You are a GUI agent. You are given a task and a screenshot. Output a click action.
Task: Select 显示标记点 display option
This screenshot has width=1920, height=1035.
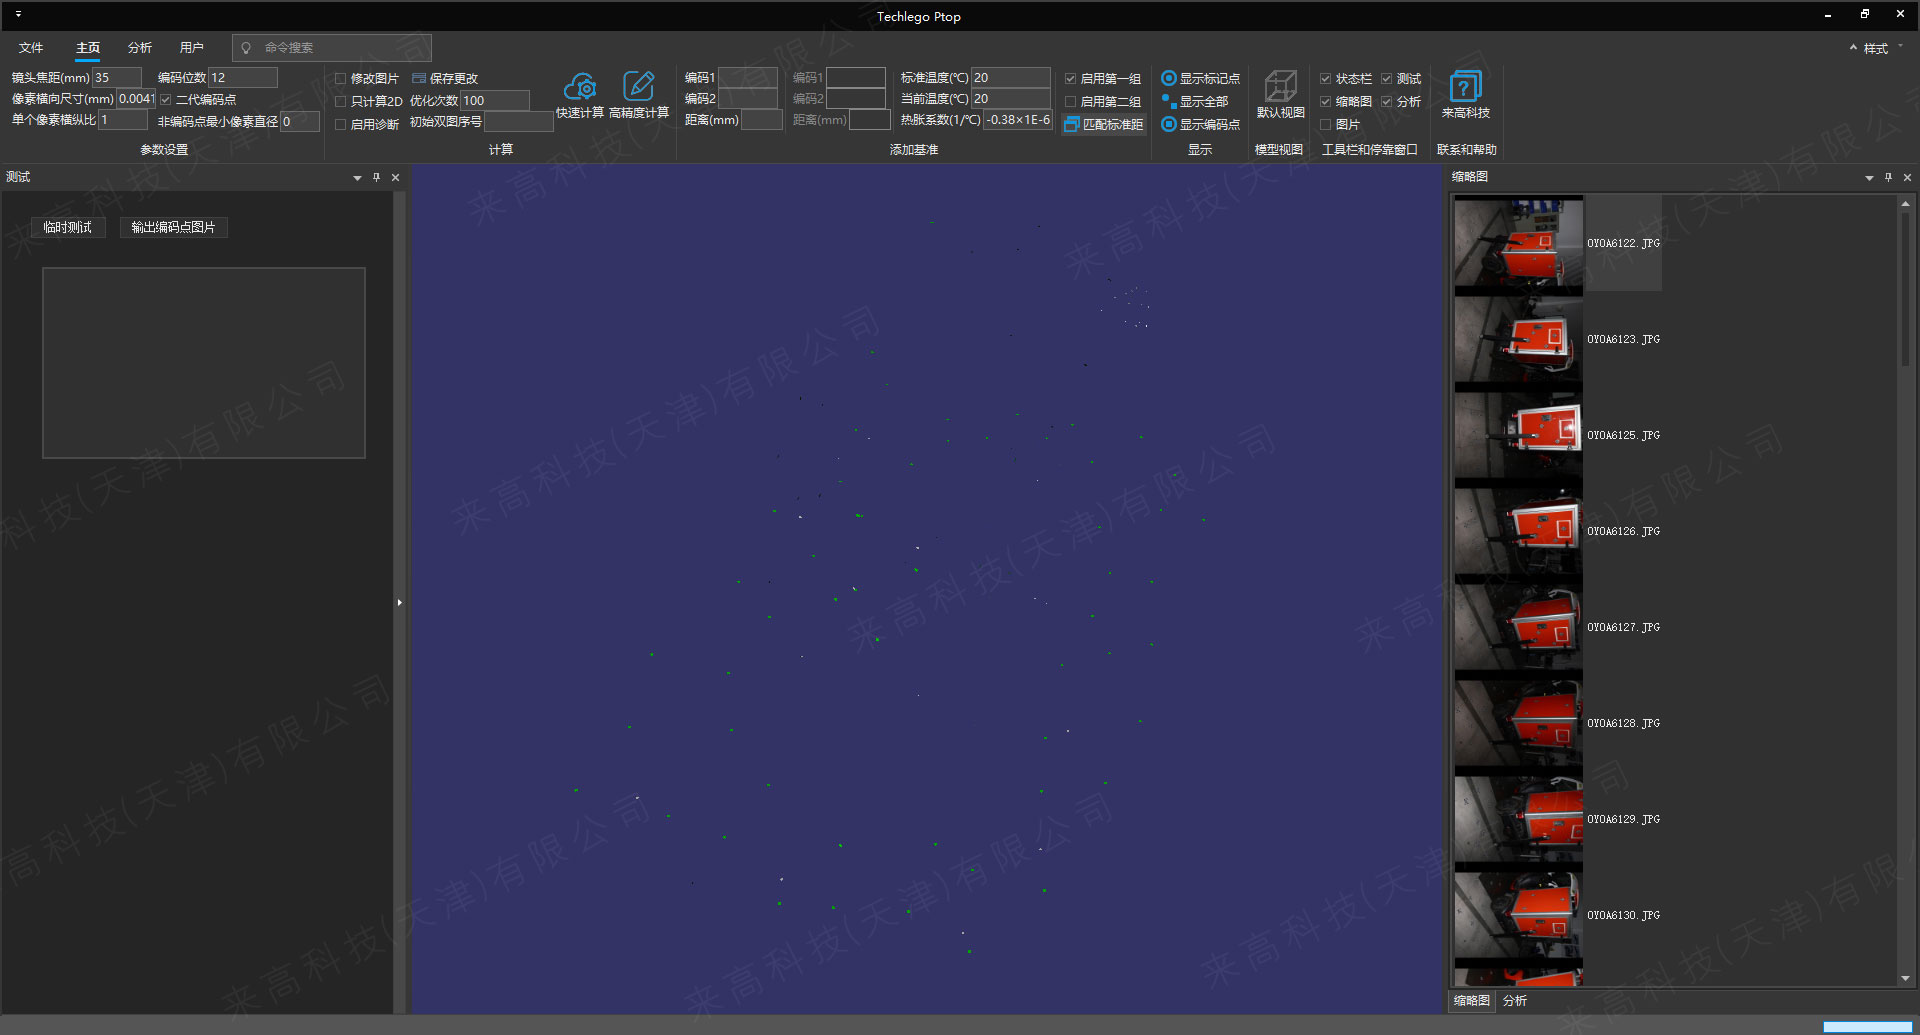point(1168,78)
